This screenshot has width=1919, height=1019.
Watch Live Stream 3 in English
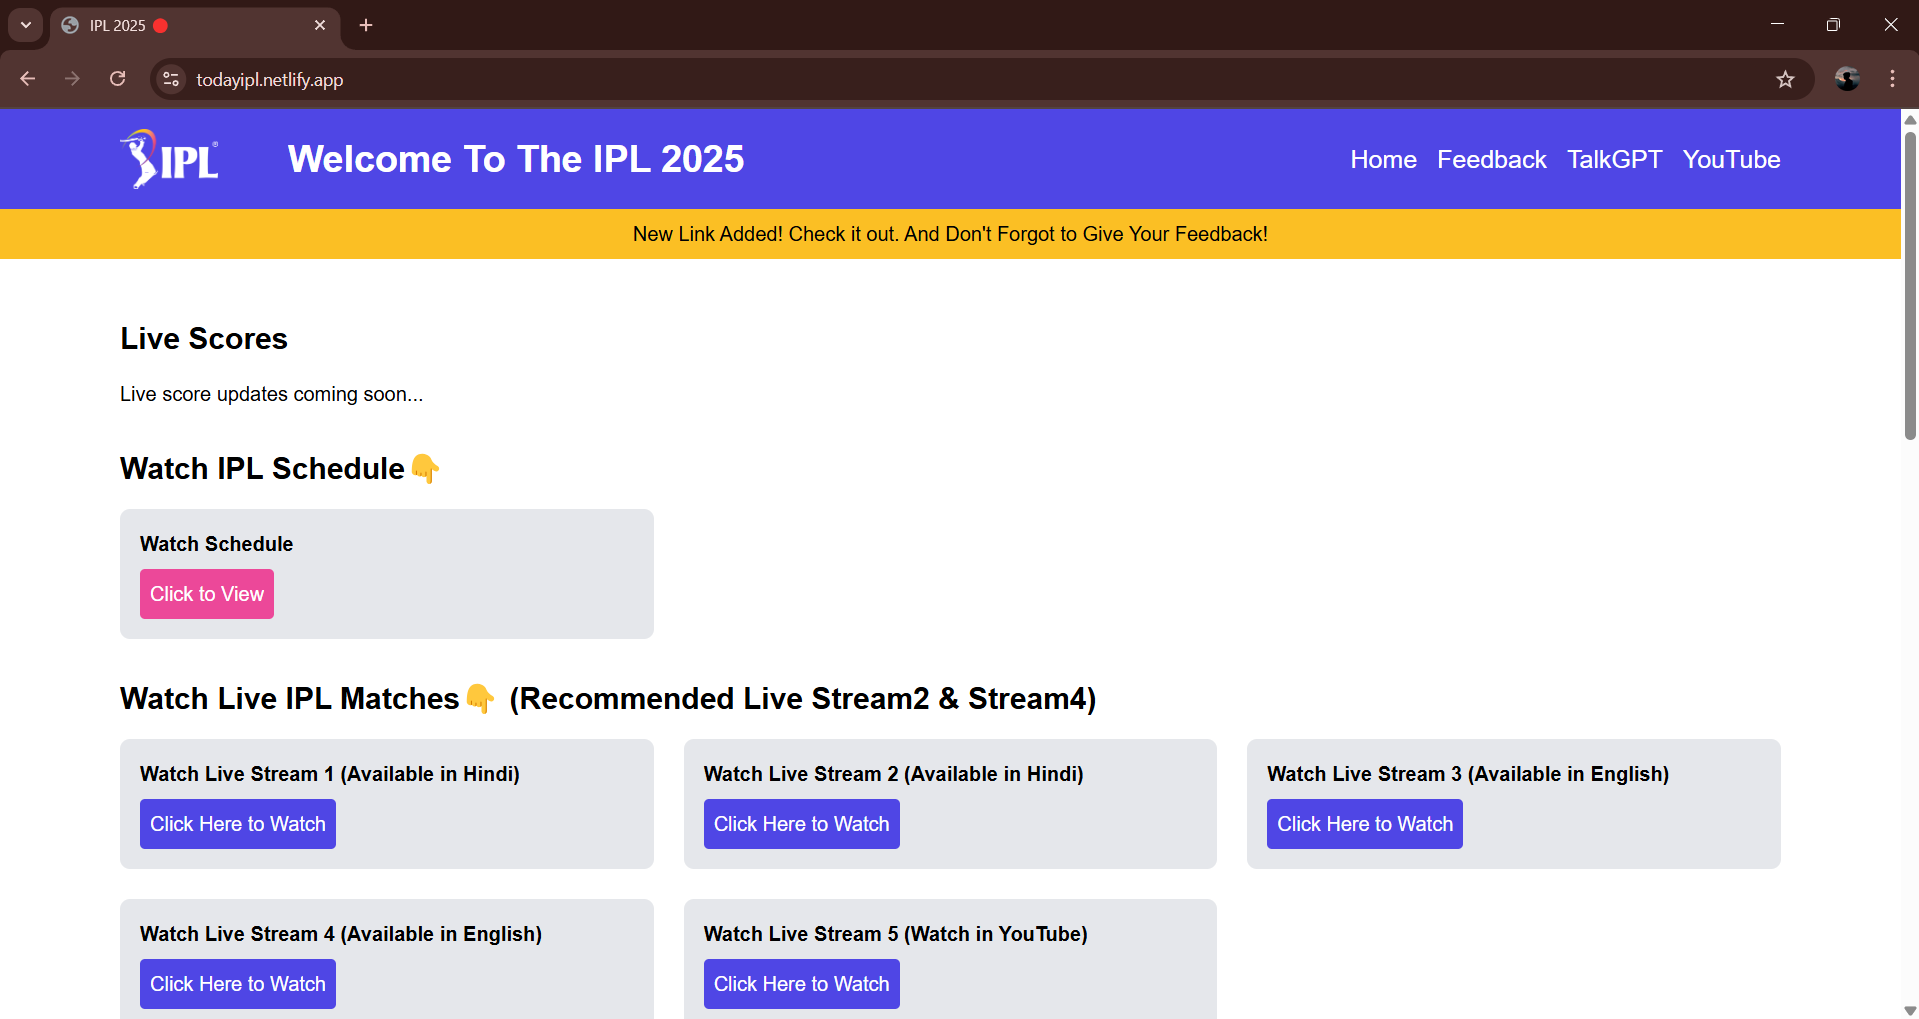[1364, 824]
